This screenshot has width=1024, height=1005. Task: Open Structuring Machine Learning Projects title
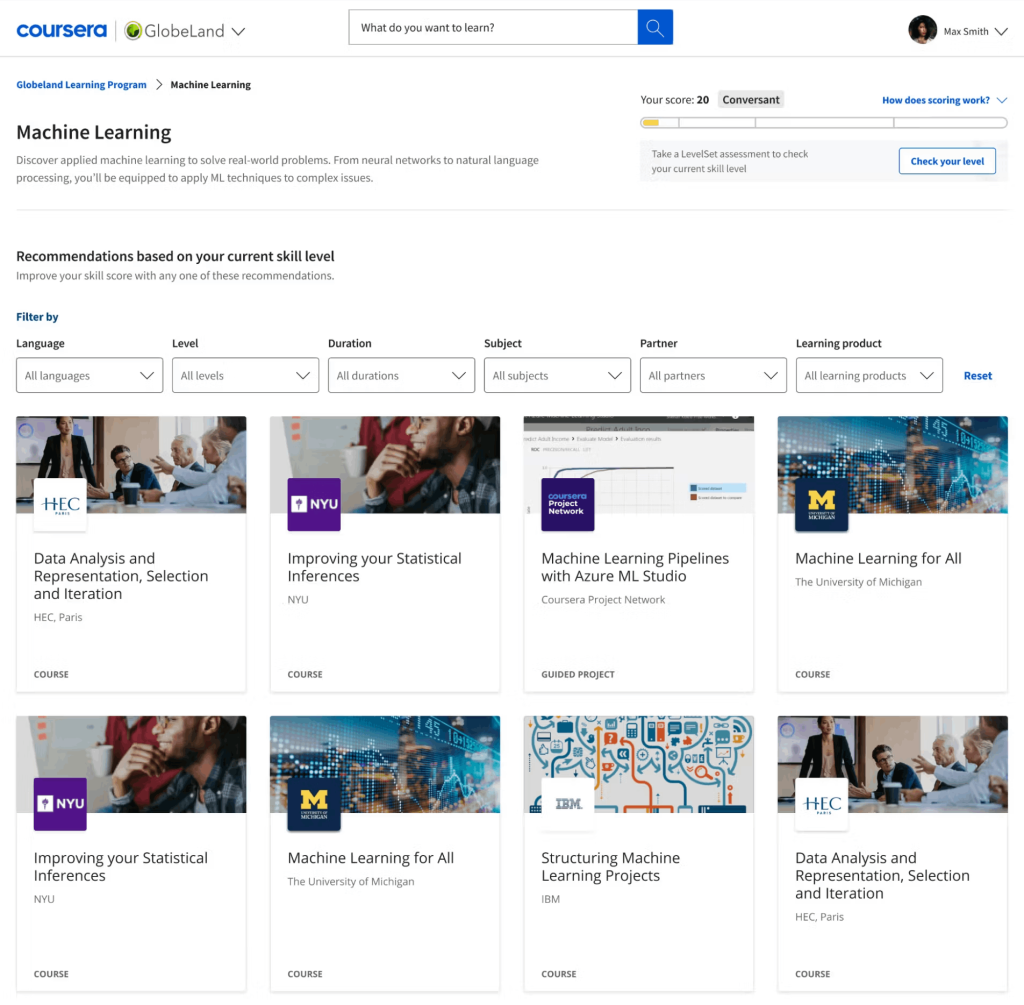pyautogui.click(x=610, y=867)
